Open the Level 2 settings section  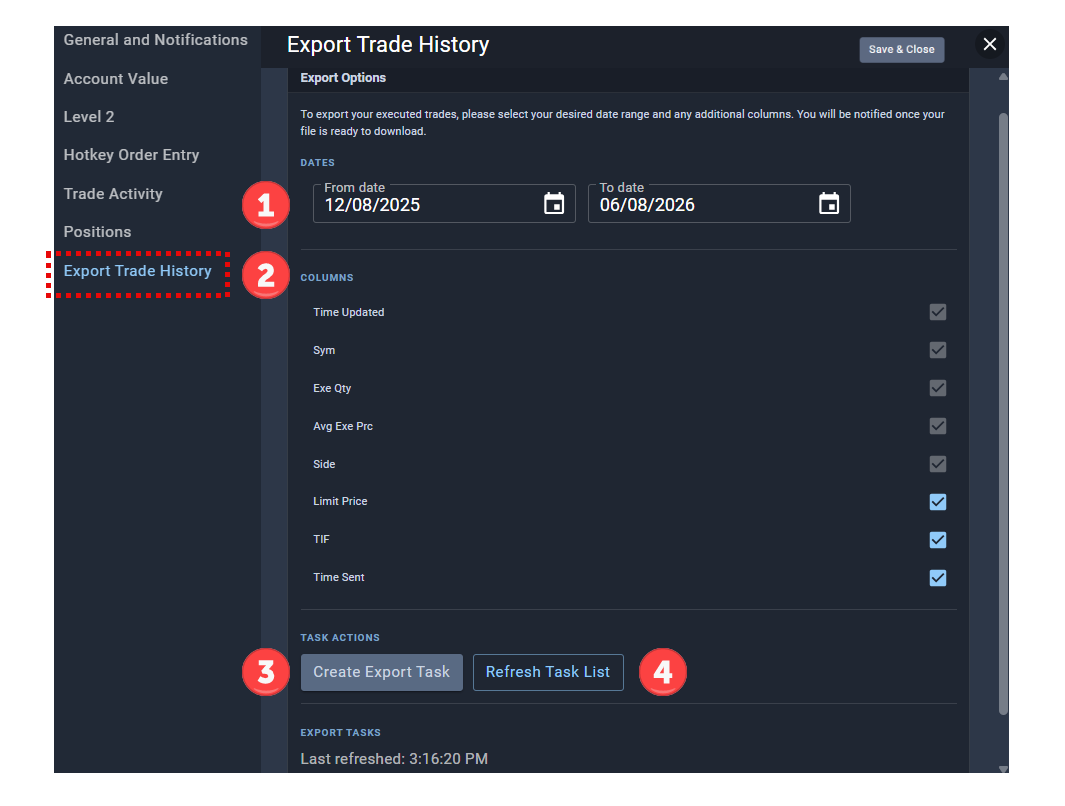click(89, 117)
